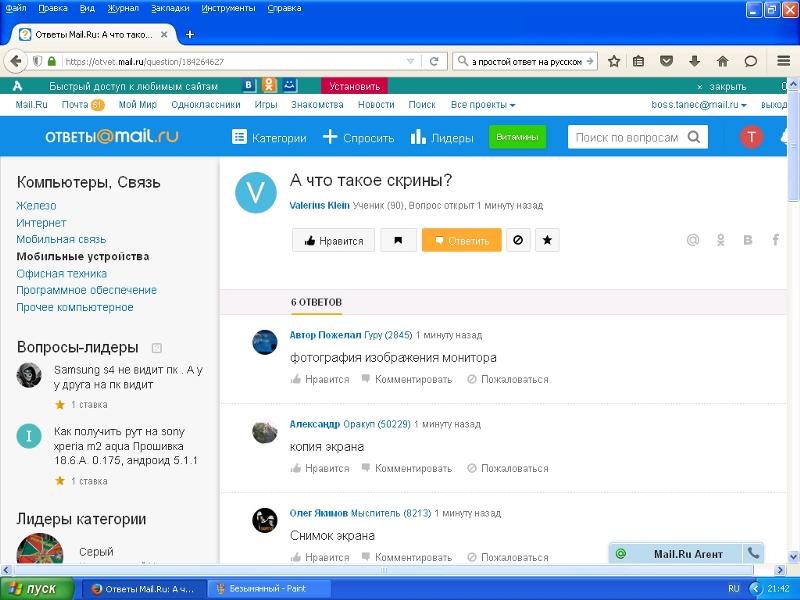
Task: Open the Закладки menu
Action: coord(170,8)
